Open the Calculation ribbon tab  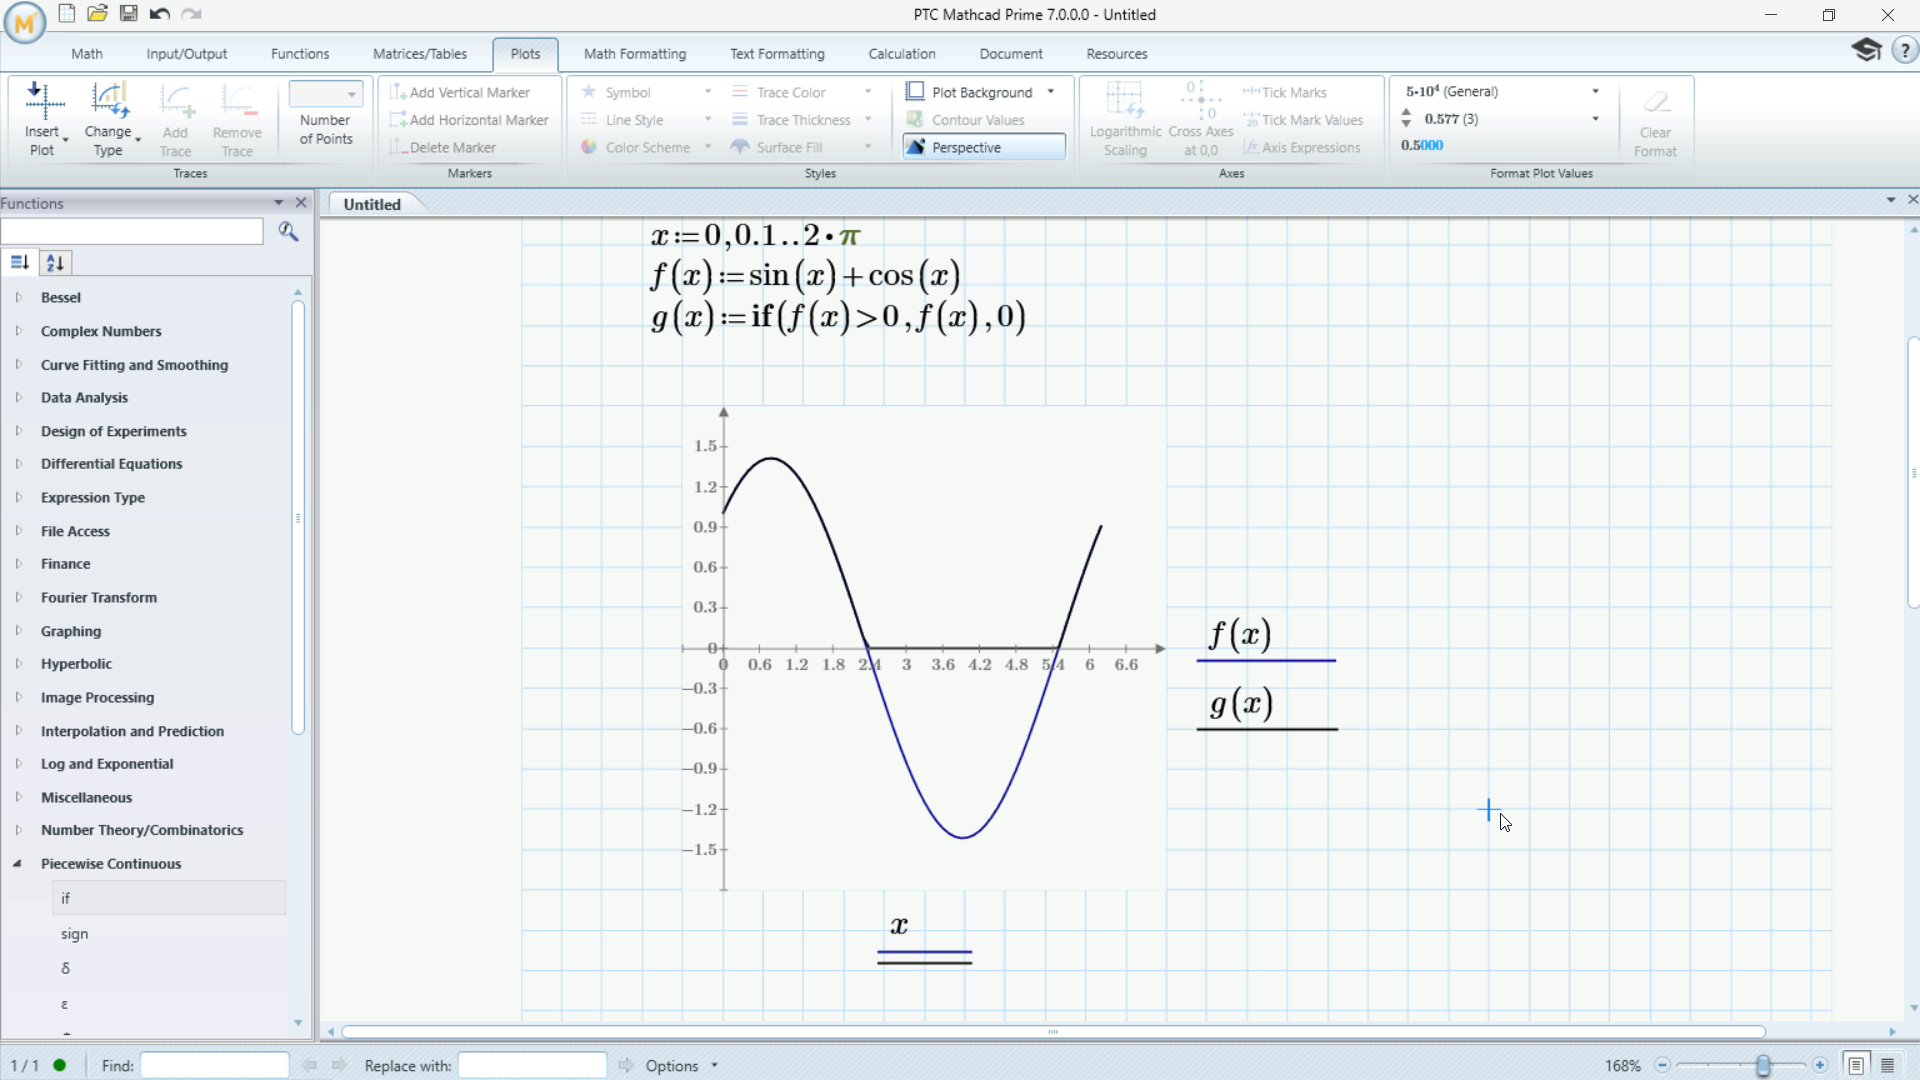tap(902, 54)
